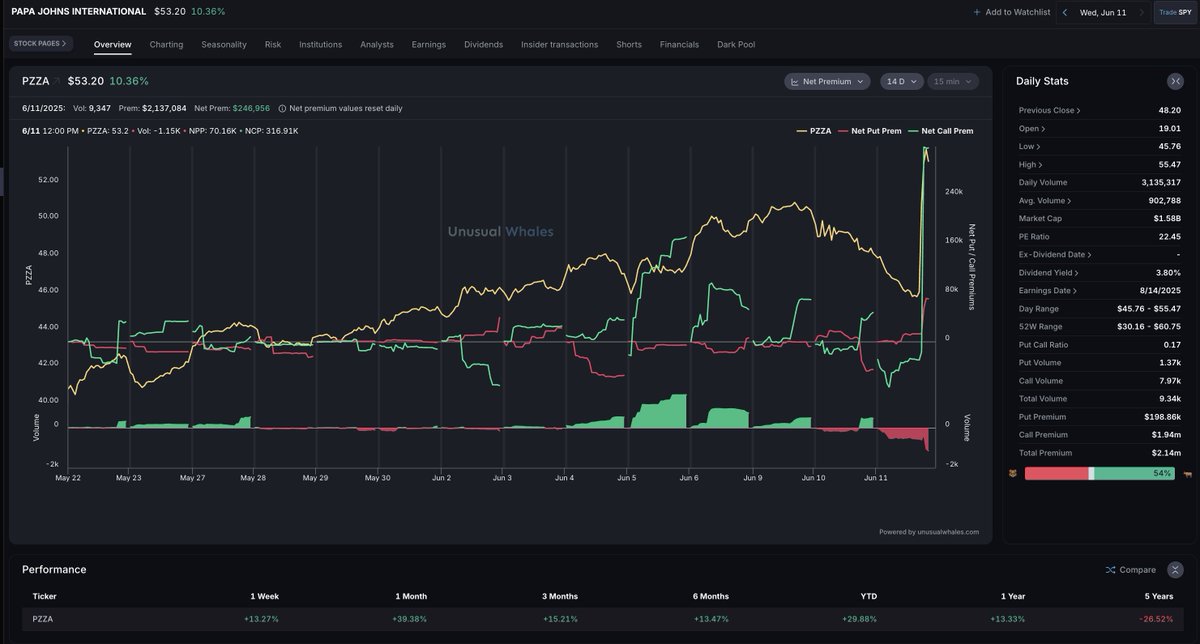Switch to the Overview tab
Screen dimensions: 1200x644
click(113, 44)
